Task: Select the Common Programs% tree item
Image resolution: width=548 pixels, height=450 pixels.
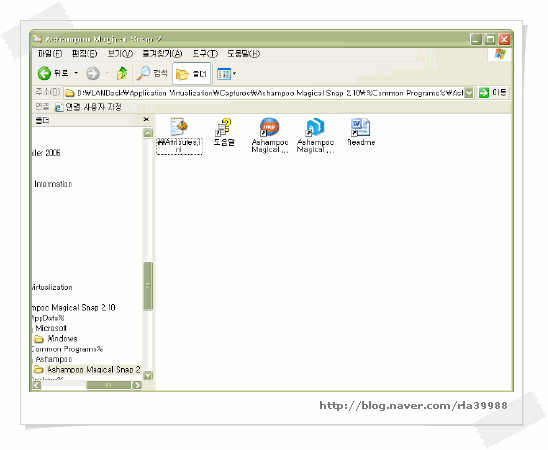Action: (x=66, y=349)
